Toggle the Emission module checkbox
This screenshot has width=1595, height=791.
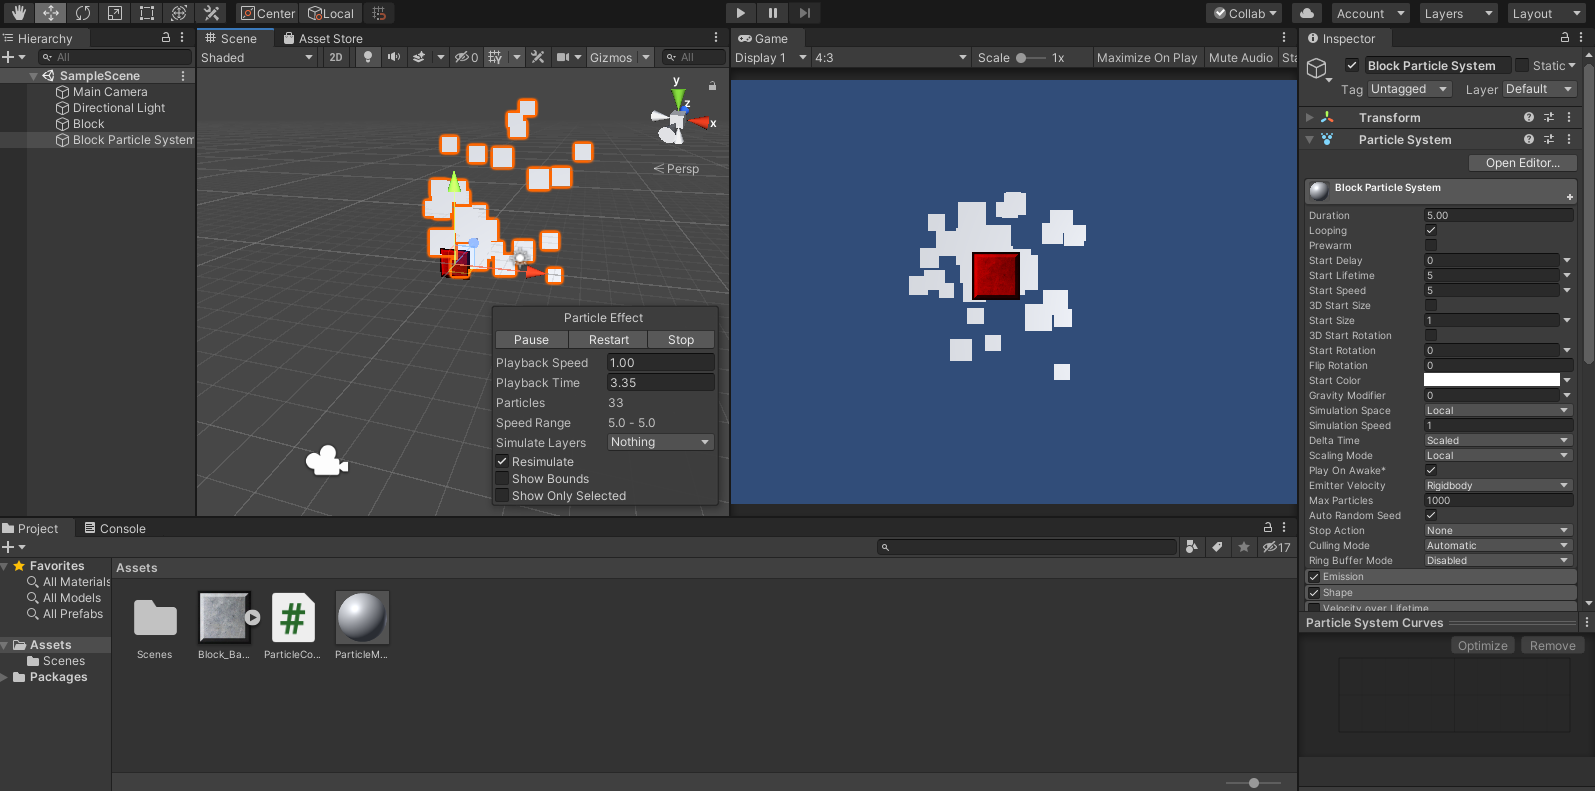coord(1314,576)
